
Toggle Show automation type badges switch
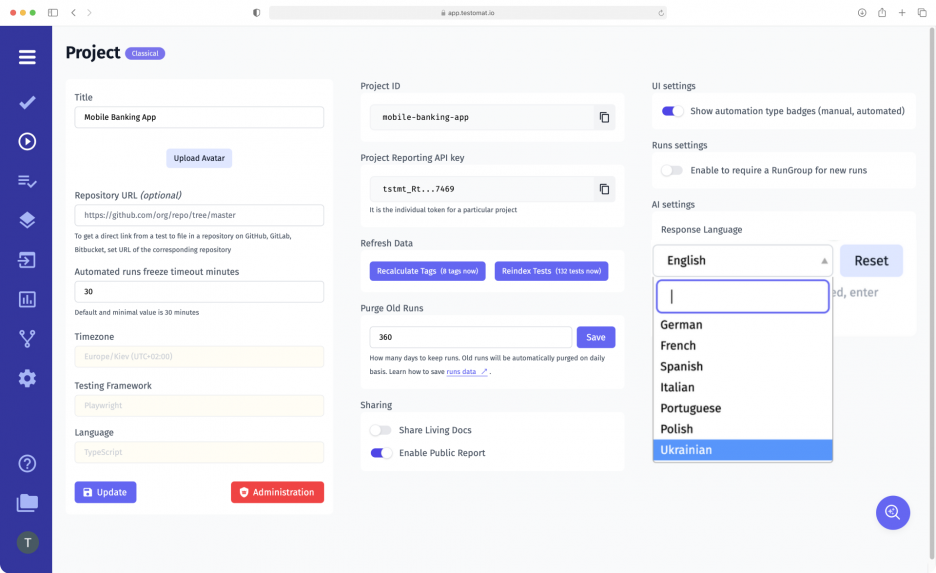click(673, 111)
